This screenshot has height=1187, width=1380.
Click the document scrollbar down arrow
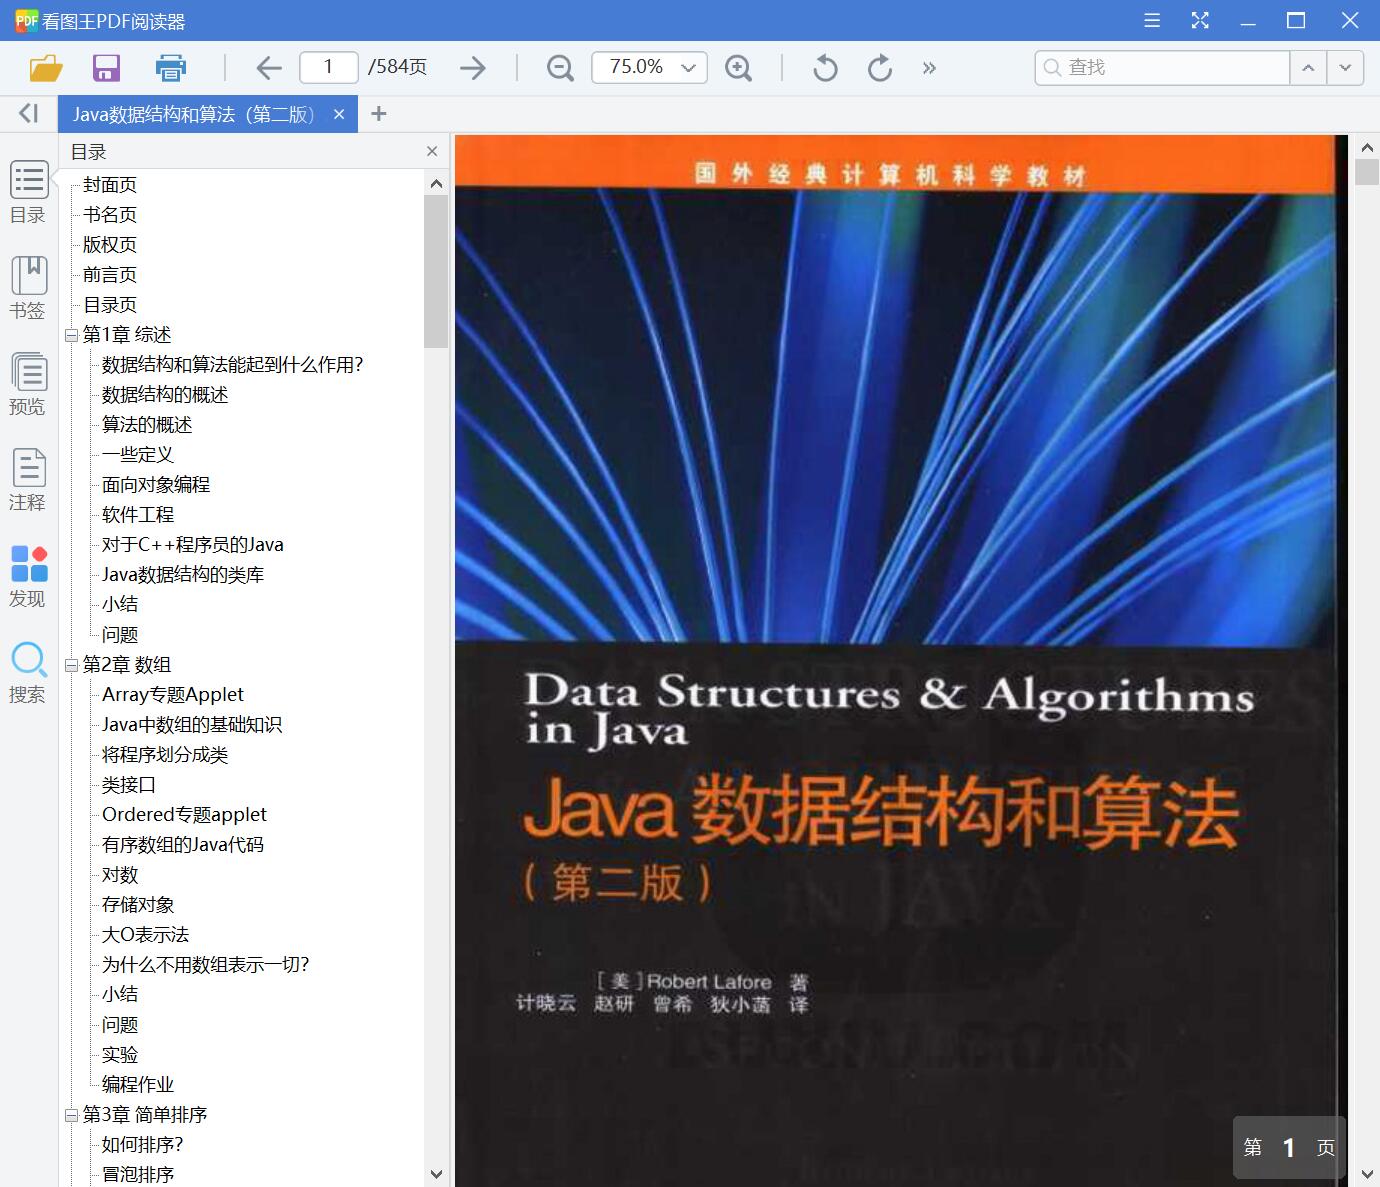point(1367,1174)
